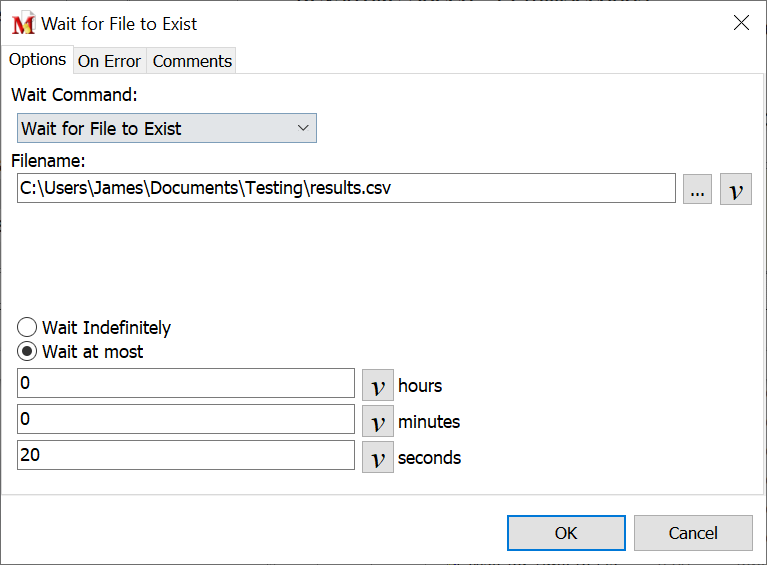The image size is (767, 565).
Task: Click the hours input field
Action: [186, 384]
